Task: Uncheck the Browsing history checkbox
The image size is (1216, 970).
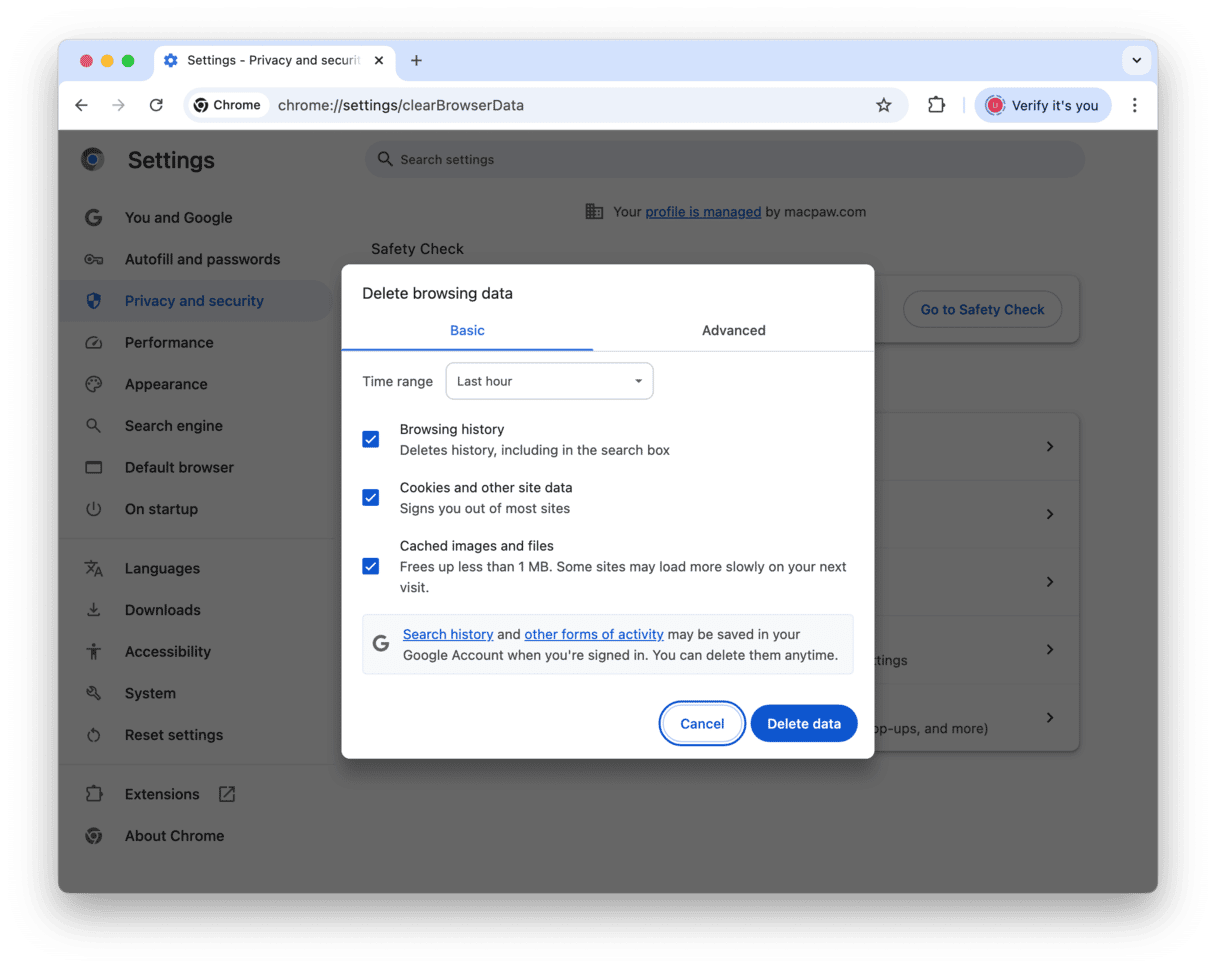Action: [x=371, y=439]
